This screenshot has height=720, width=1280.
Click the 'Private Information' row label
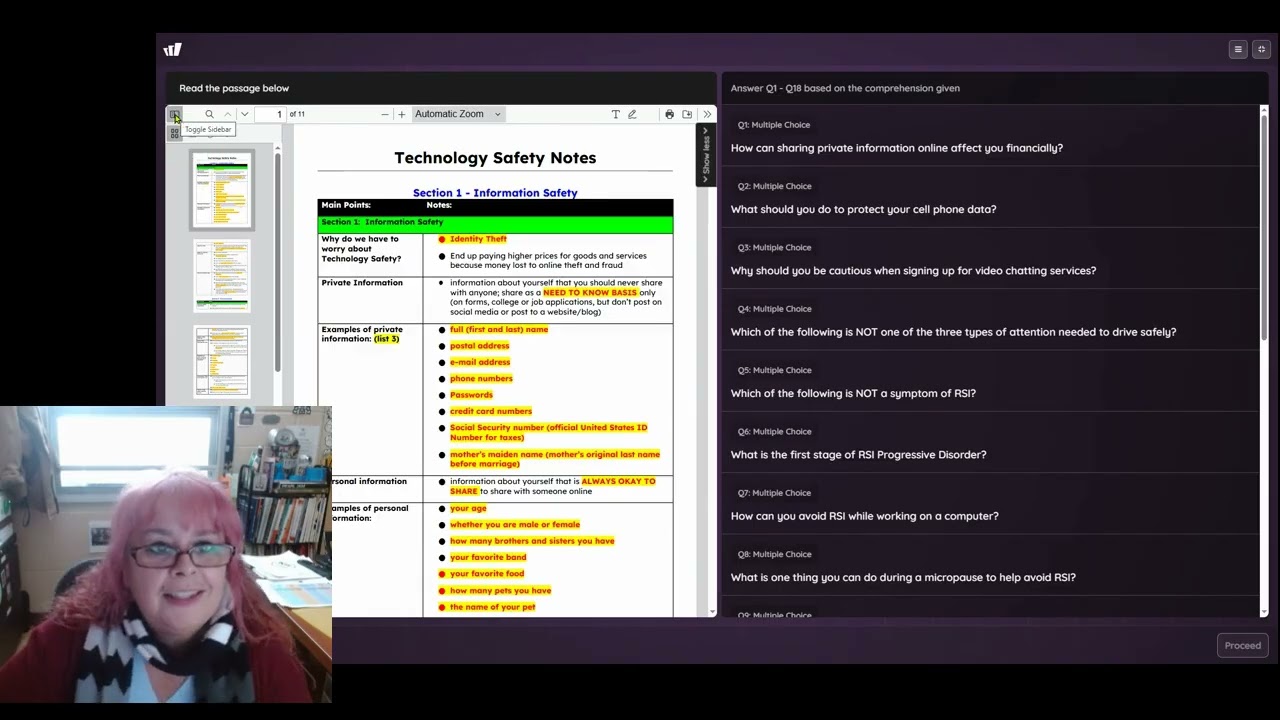(362, 283)
